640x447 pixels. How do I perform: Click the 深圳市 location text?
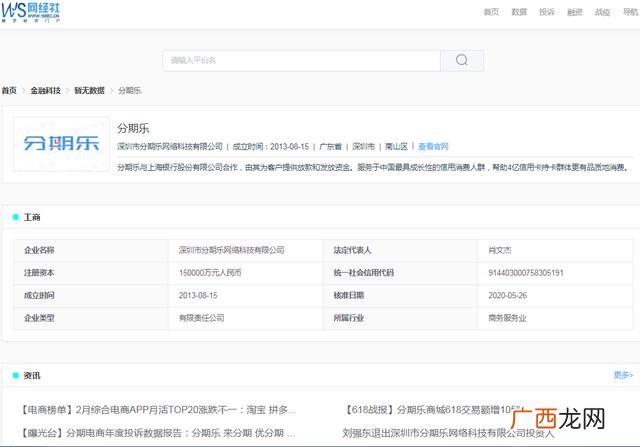tap(363, 146)
